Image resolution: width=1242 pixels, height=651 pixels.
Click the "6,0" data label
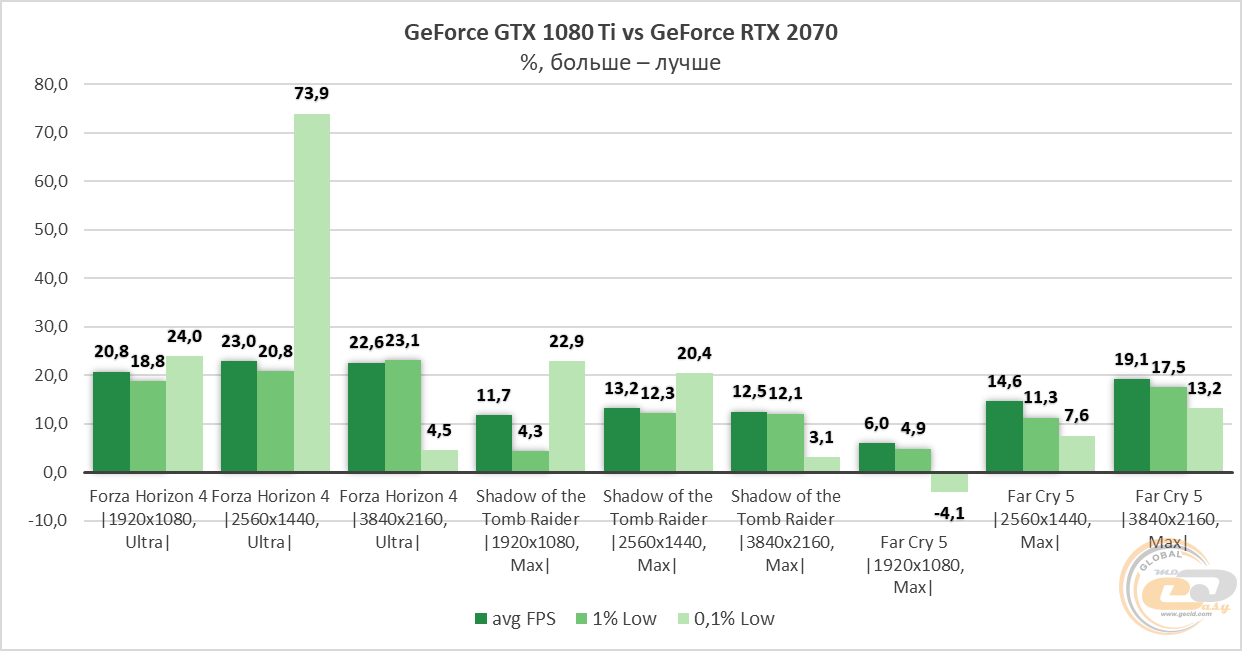pyautogui.click(x=877, y=423)
